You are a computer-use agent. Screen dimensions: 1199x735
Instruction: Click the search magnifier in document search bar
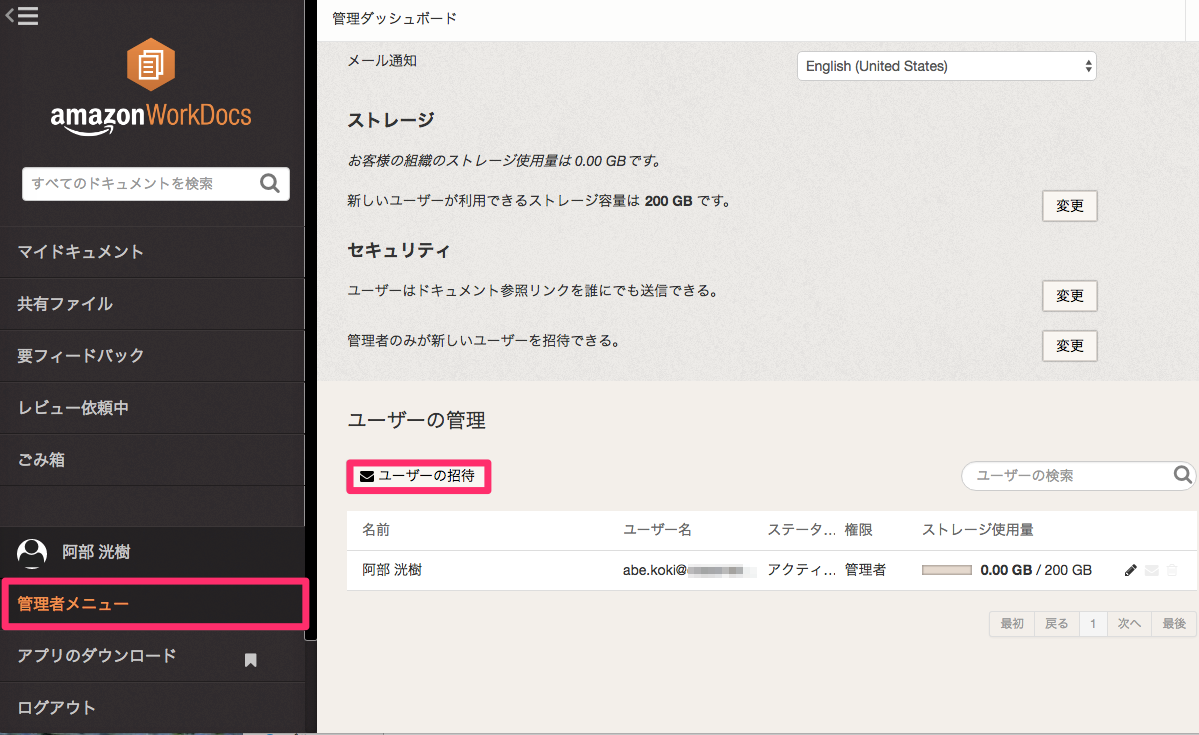[x=270, y=184]
